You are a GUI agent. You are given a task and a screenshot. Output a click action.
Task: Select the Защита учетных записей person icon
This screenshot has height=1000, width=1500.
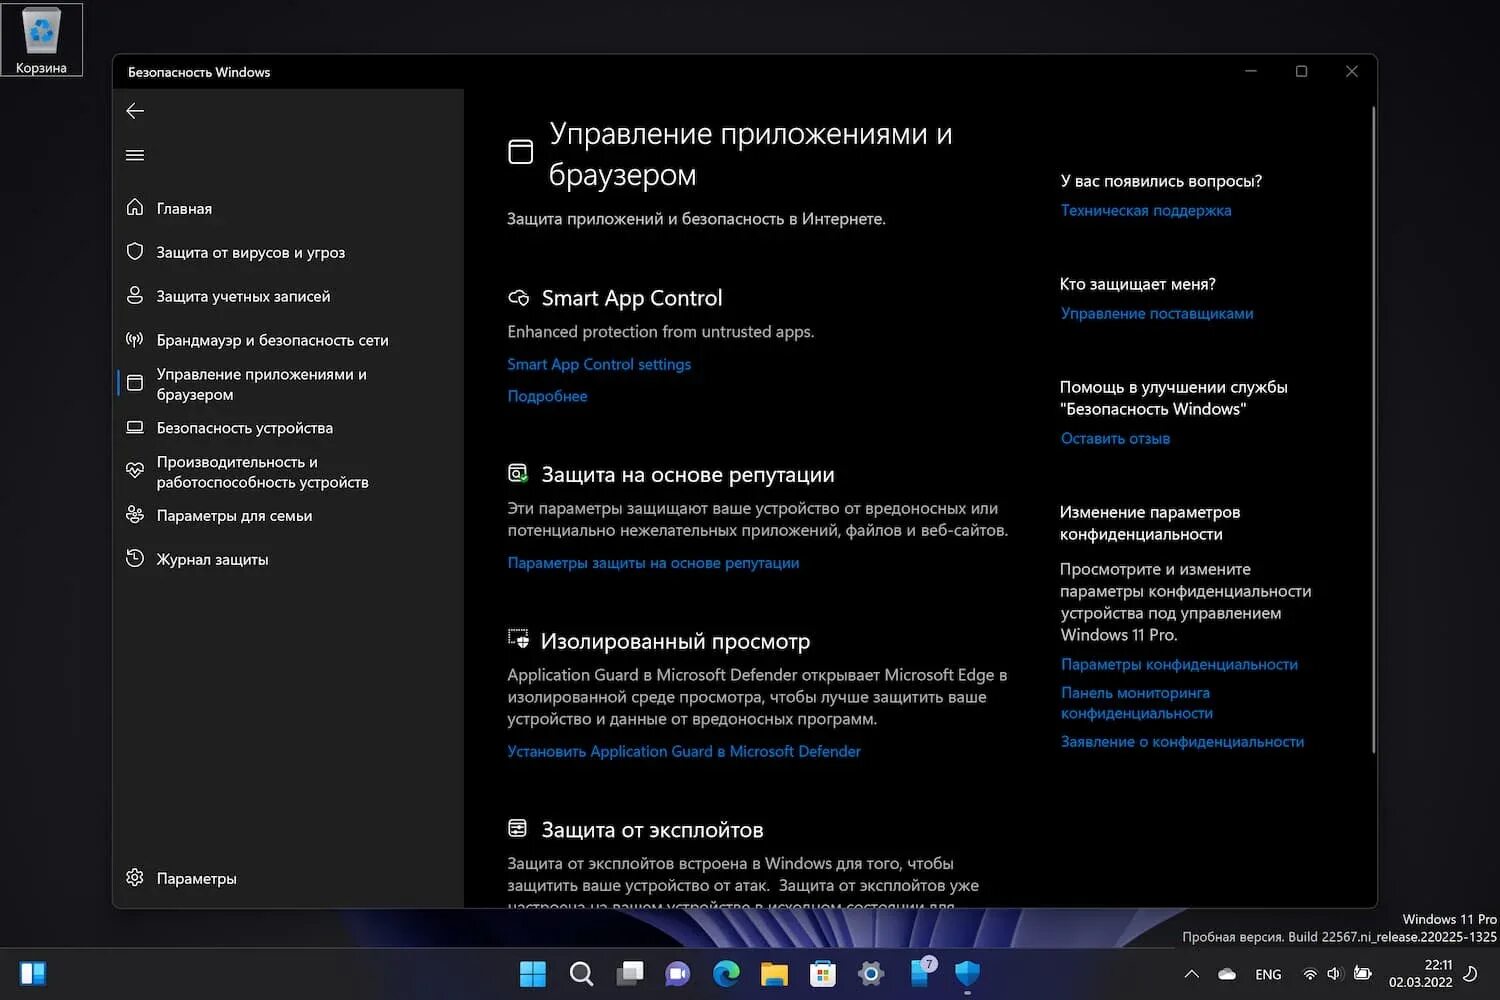coord(135,295)
